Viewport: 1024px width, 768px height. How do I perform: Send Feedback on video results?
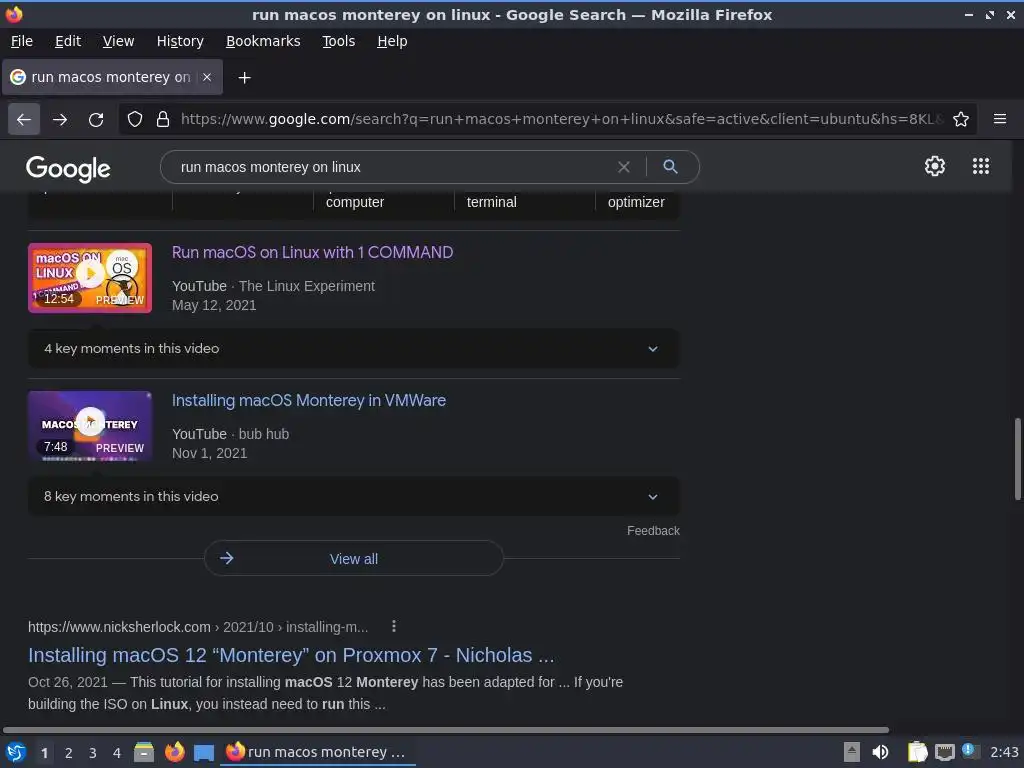click(x=653, y=531)
